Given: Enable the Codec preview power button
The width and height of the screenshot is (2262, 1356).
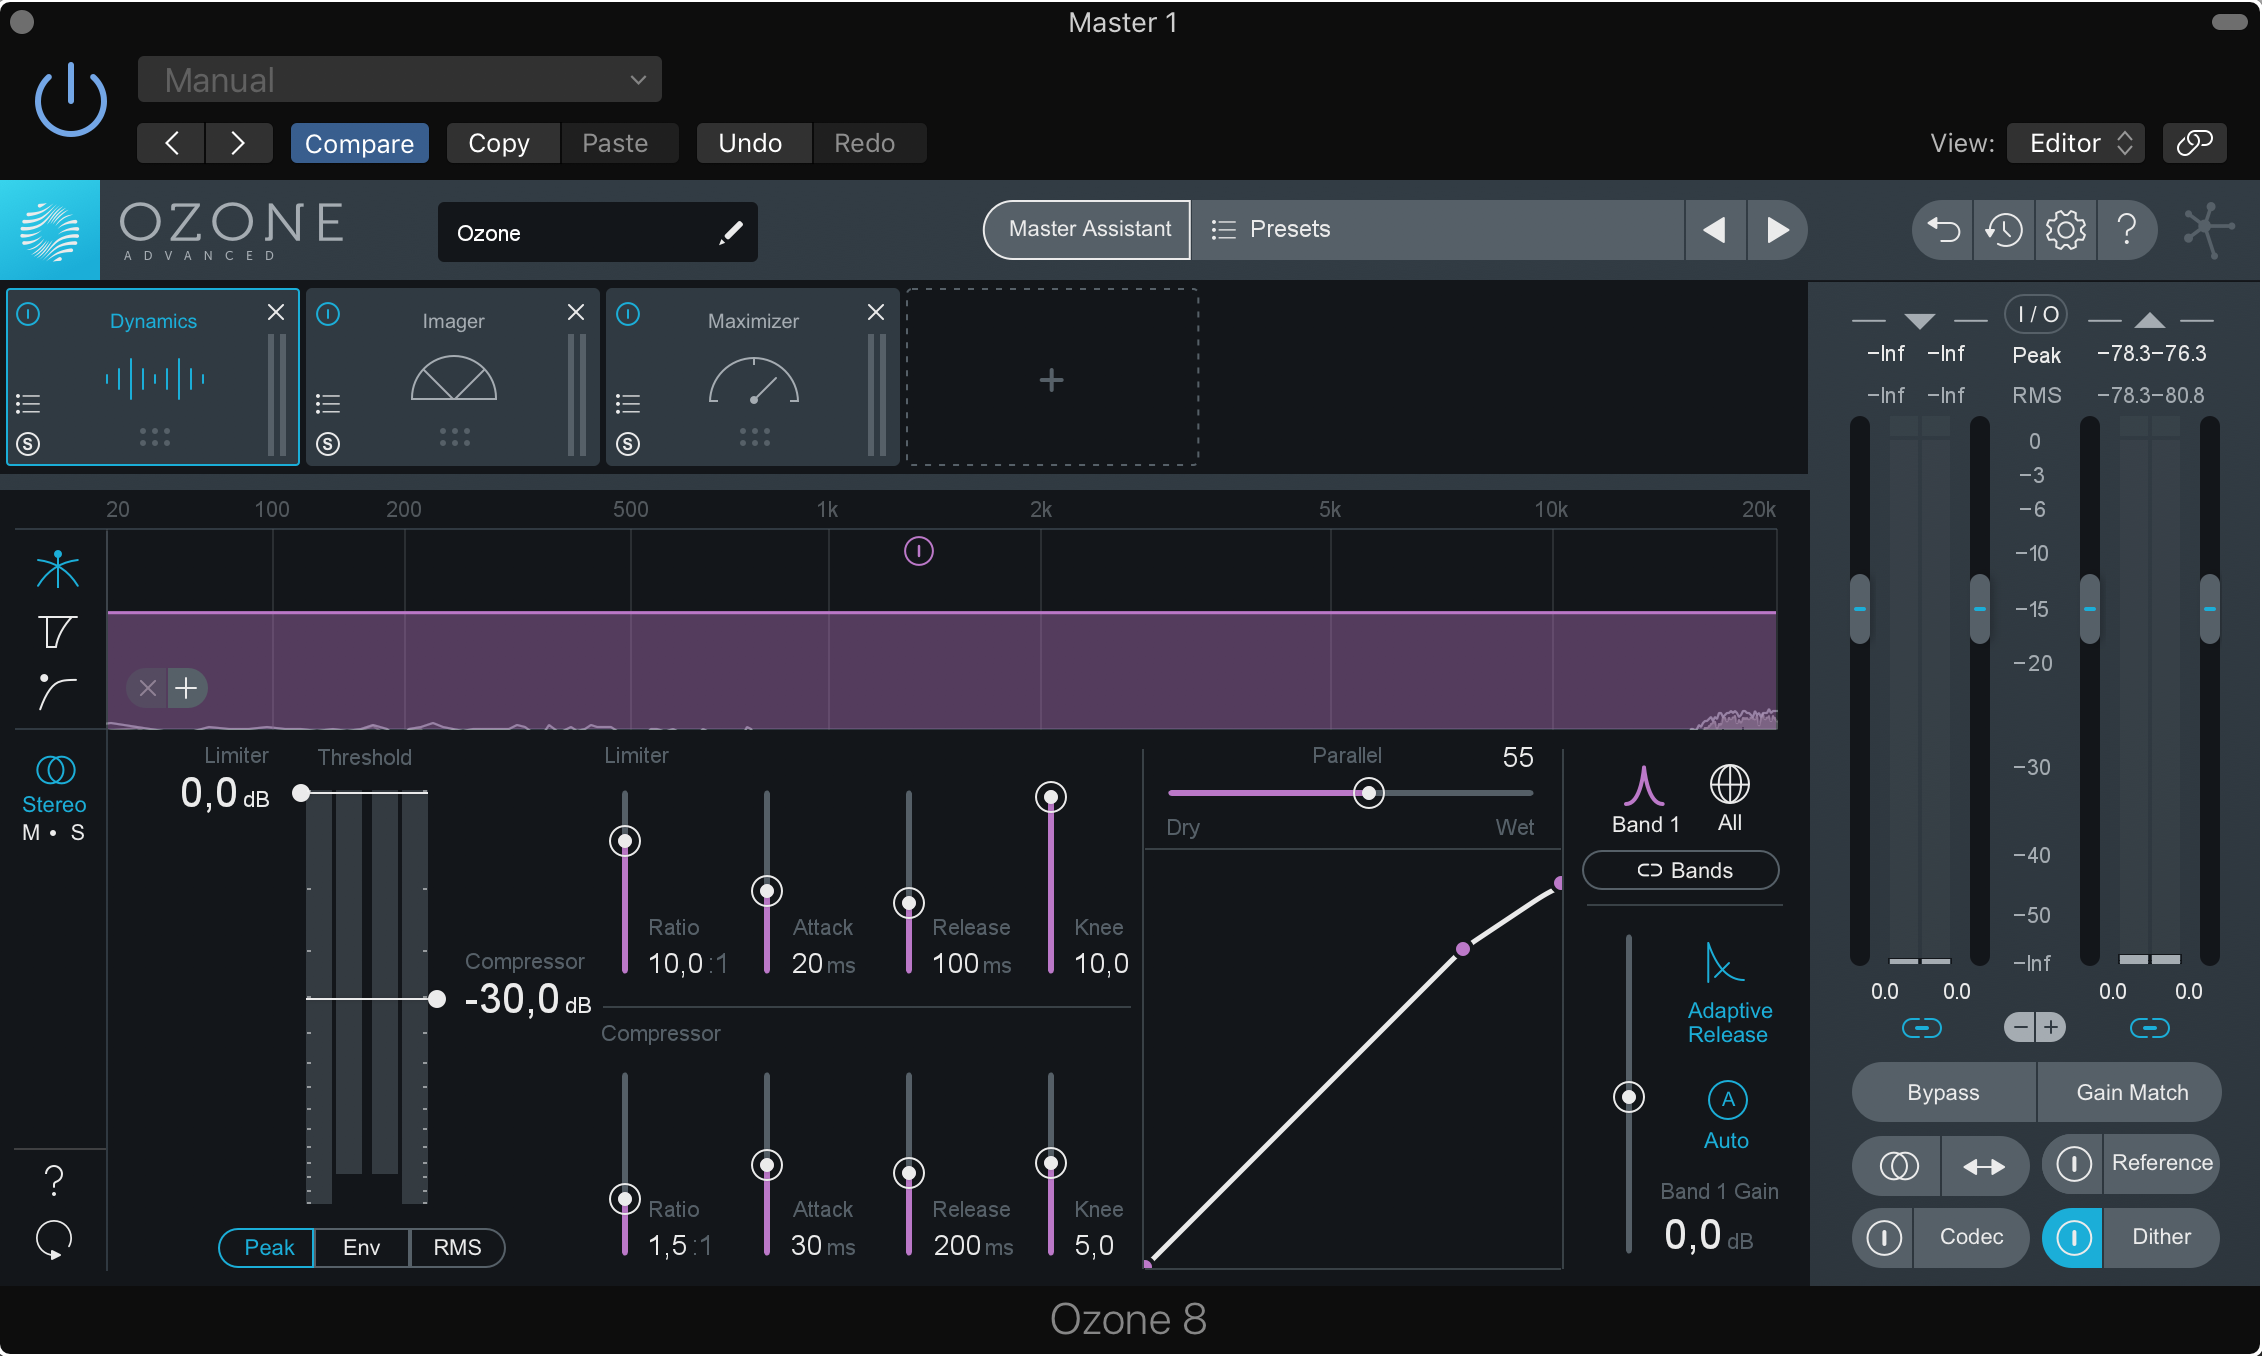Looking at the screenshot, I should click(x=1884, y=1238).
